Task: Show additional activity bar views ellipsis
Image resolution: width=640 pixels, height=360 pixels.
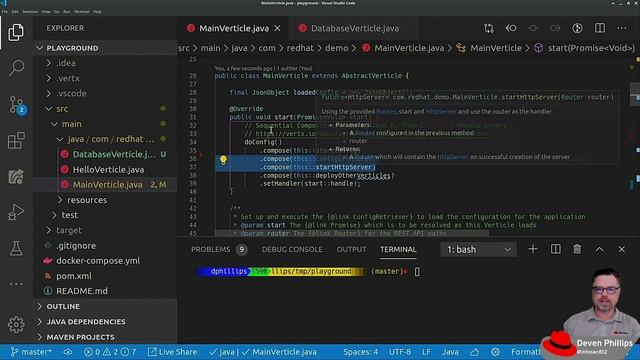Action: [x=16, y=284]
